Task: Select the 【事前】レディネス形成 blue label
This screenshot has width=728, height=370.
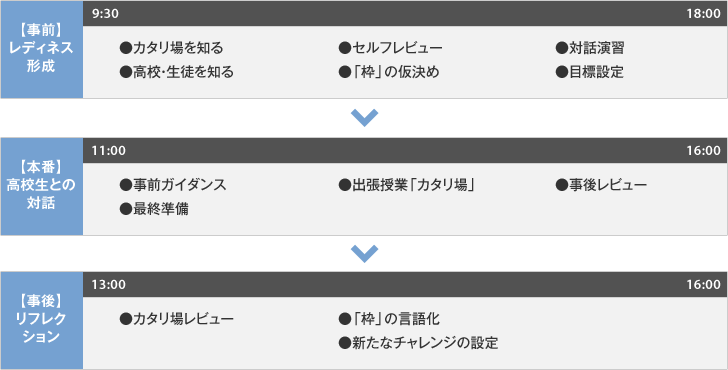Action: pyautogui.click(x=41, y=49)
